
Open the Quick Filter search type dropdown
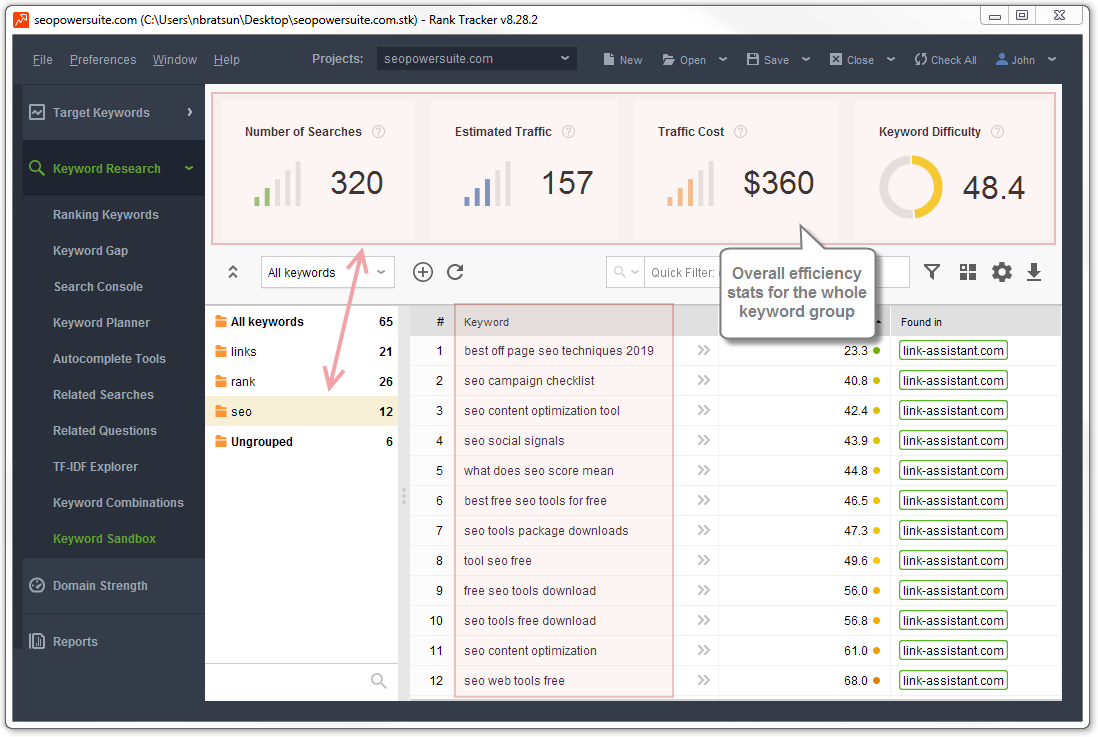(626, 272)
